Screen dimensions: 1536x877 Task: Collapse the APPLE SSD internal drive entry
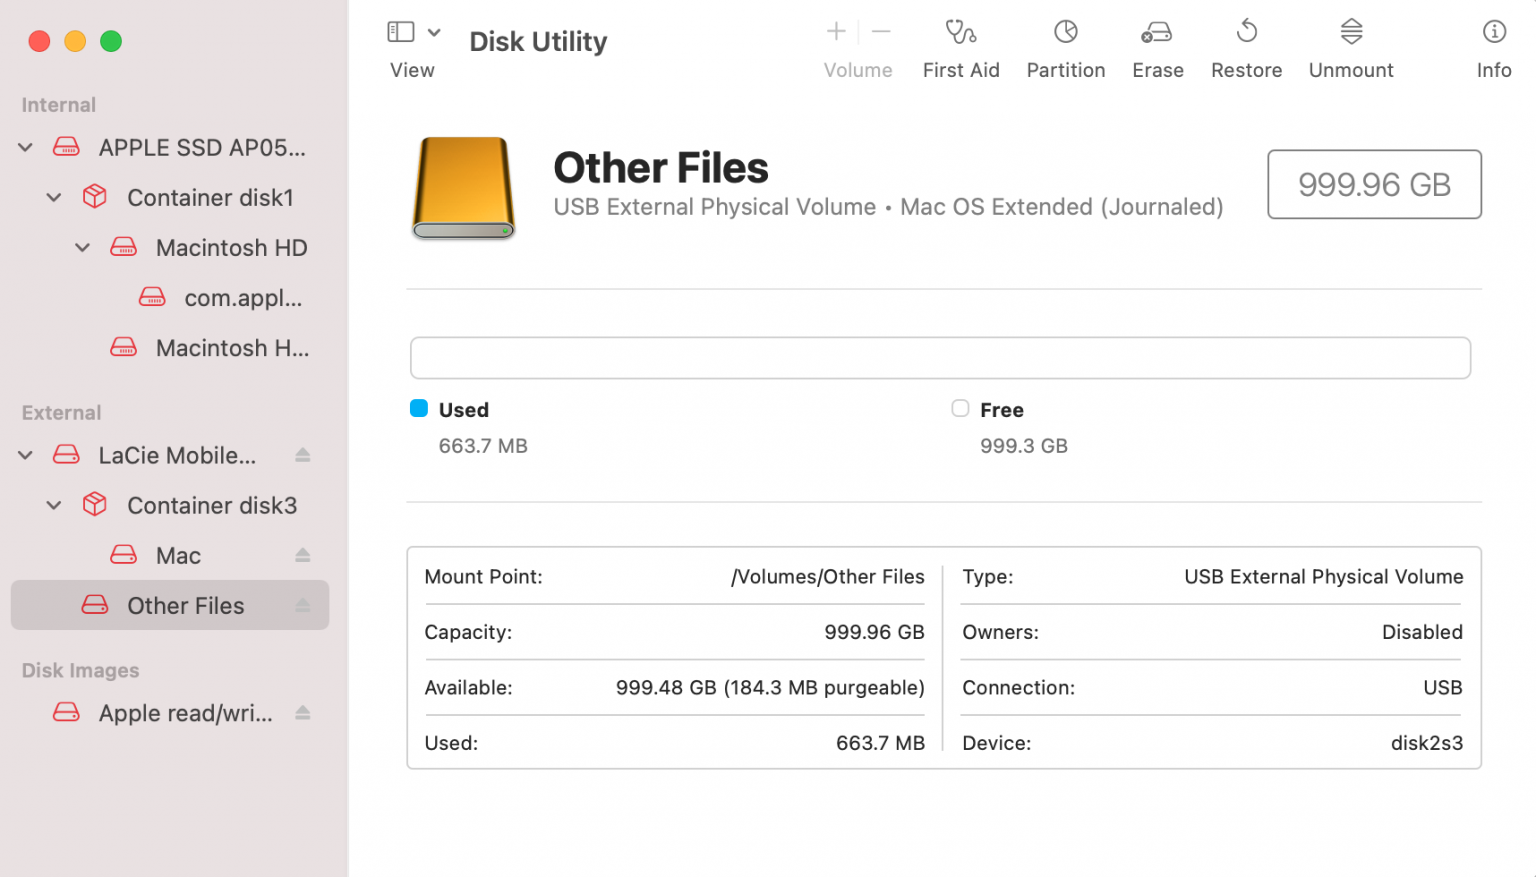[25, 146]
